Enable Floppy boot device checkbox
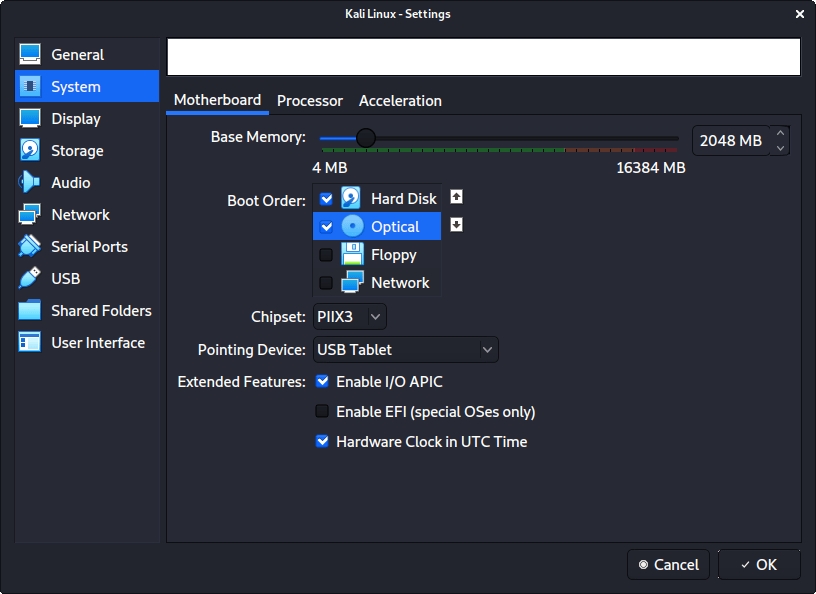The width and height of the screenshot is (816, 594). pos(326,255)
